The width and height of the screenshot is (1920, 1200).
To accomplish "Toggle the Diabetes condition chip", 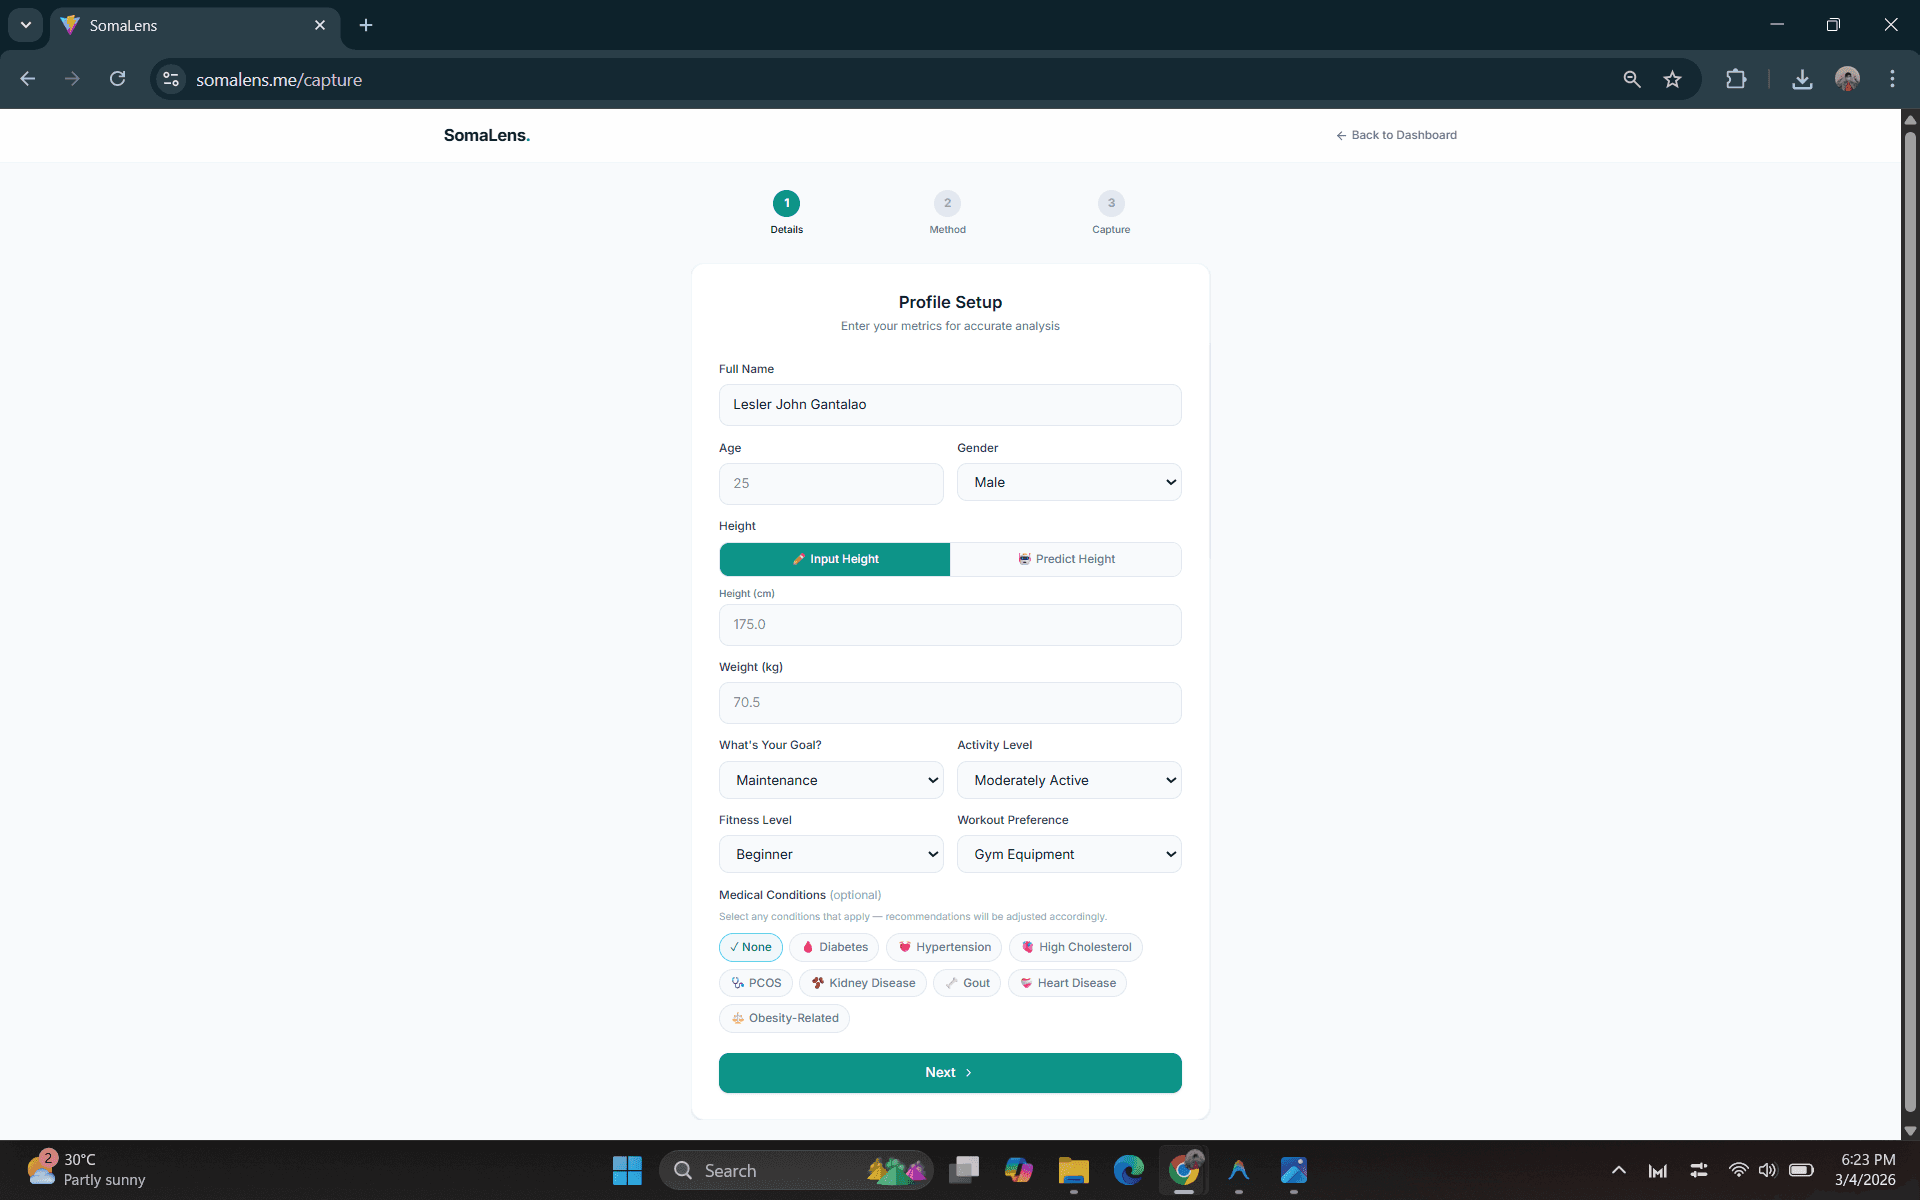I will click(834, 947).
